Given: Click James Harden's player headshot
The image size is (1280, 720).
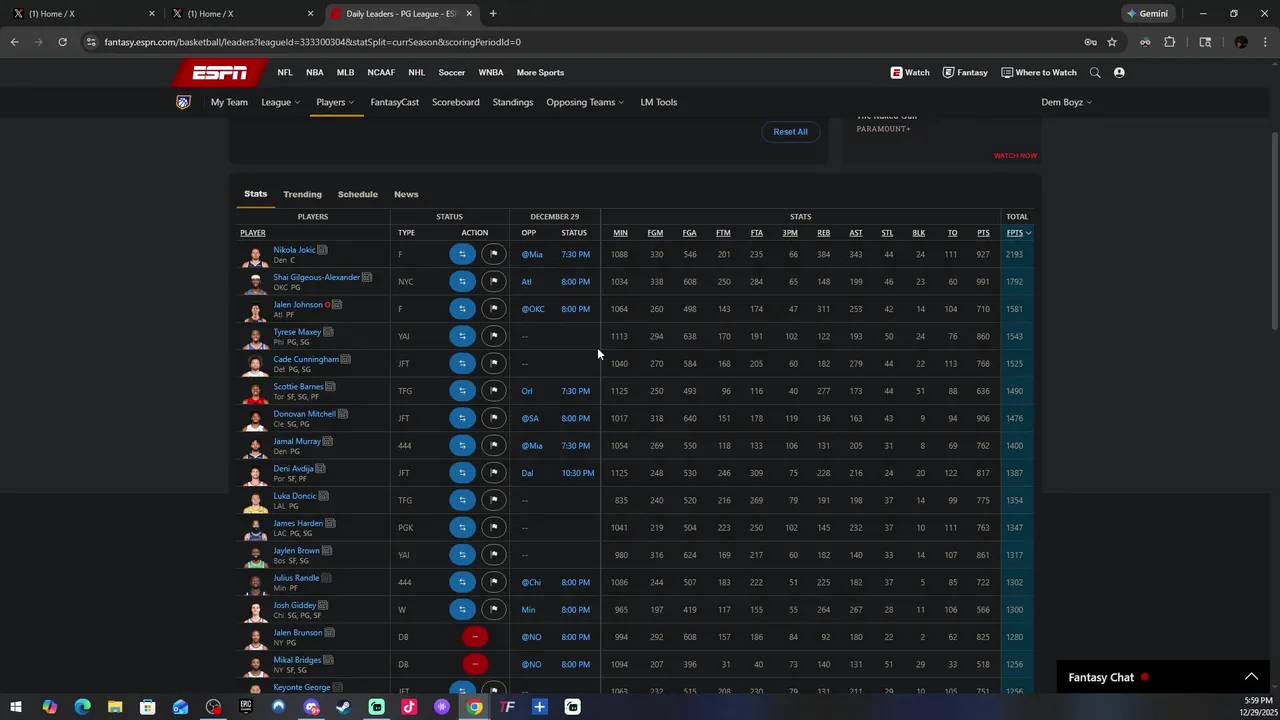Looking at the screenshot, I should click(x=255, y=529).
